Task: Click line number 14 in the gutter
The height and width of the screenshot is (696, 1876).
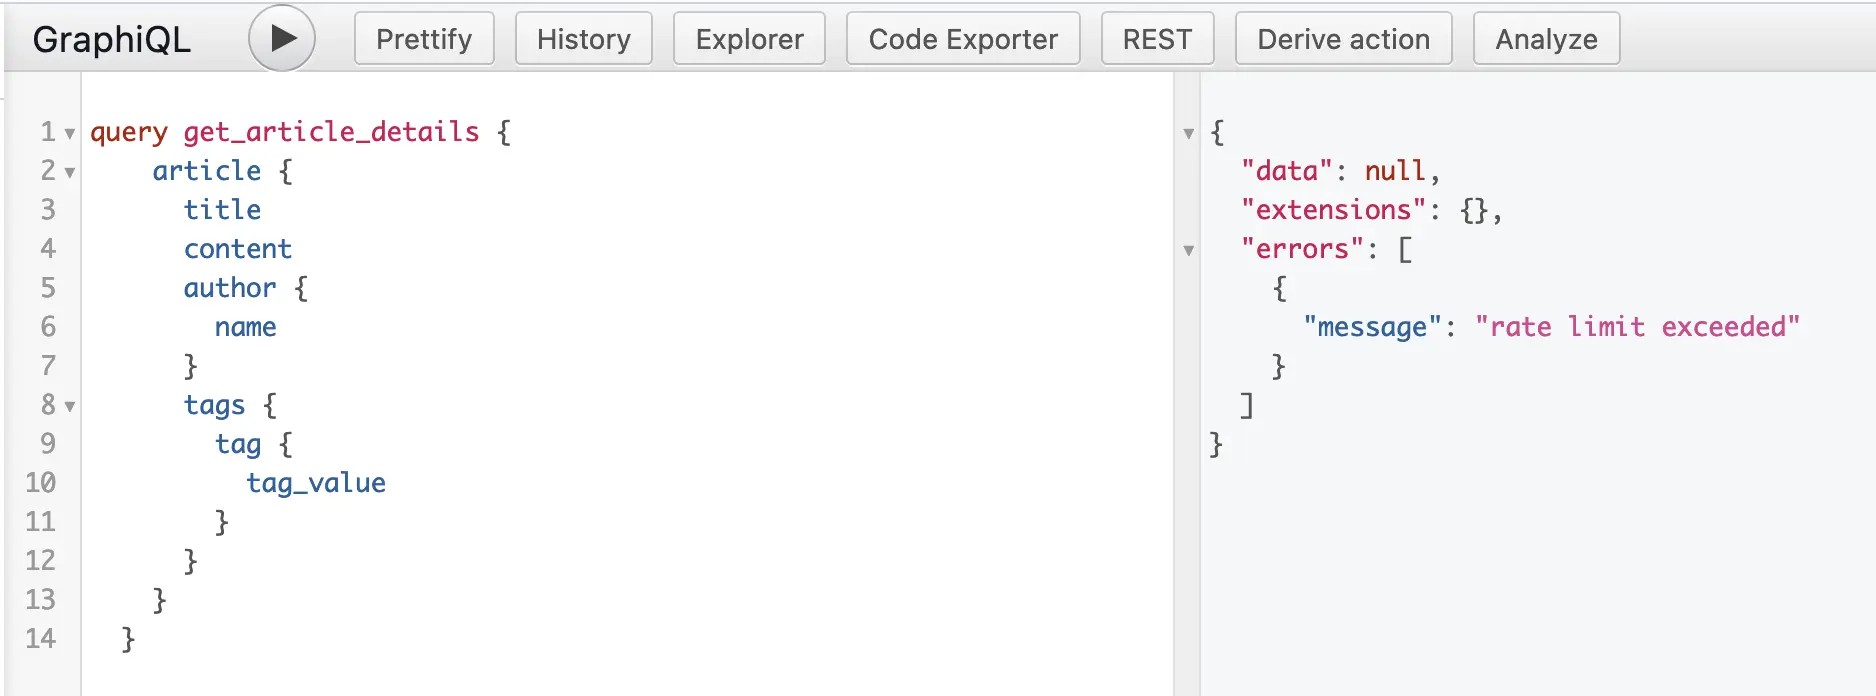Action: tap(40, 639)
